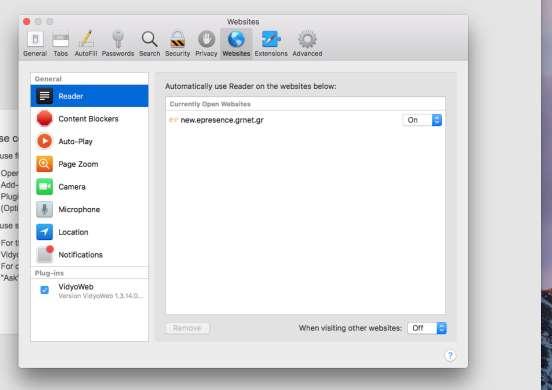Open the 'When visiting other websites' Off dropdown
552x390 pixels.
coord(427,328)
